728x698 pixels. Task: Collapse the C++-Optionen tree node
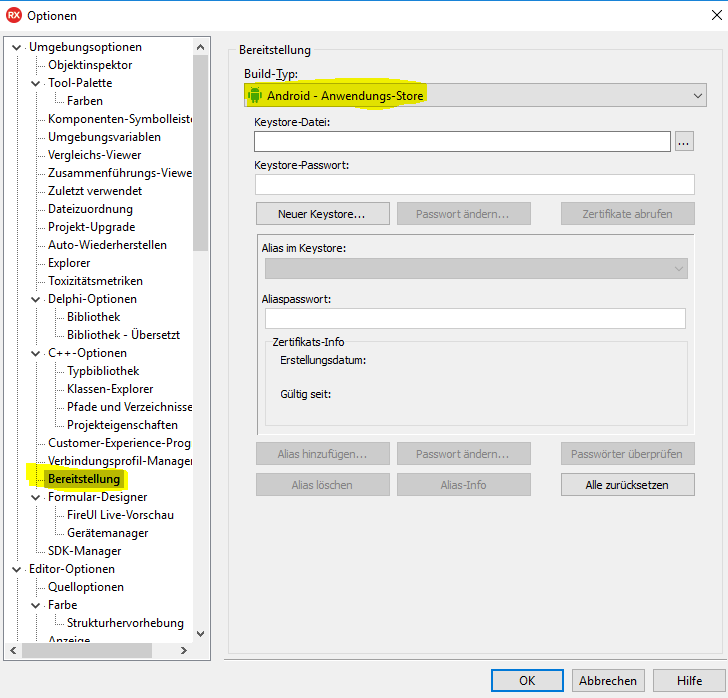(36, 353)
